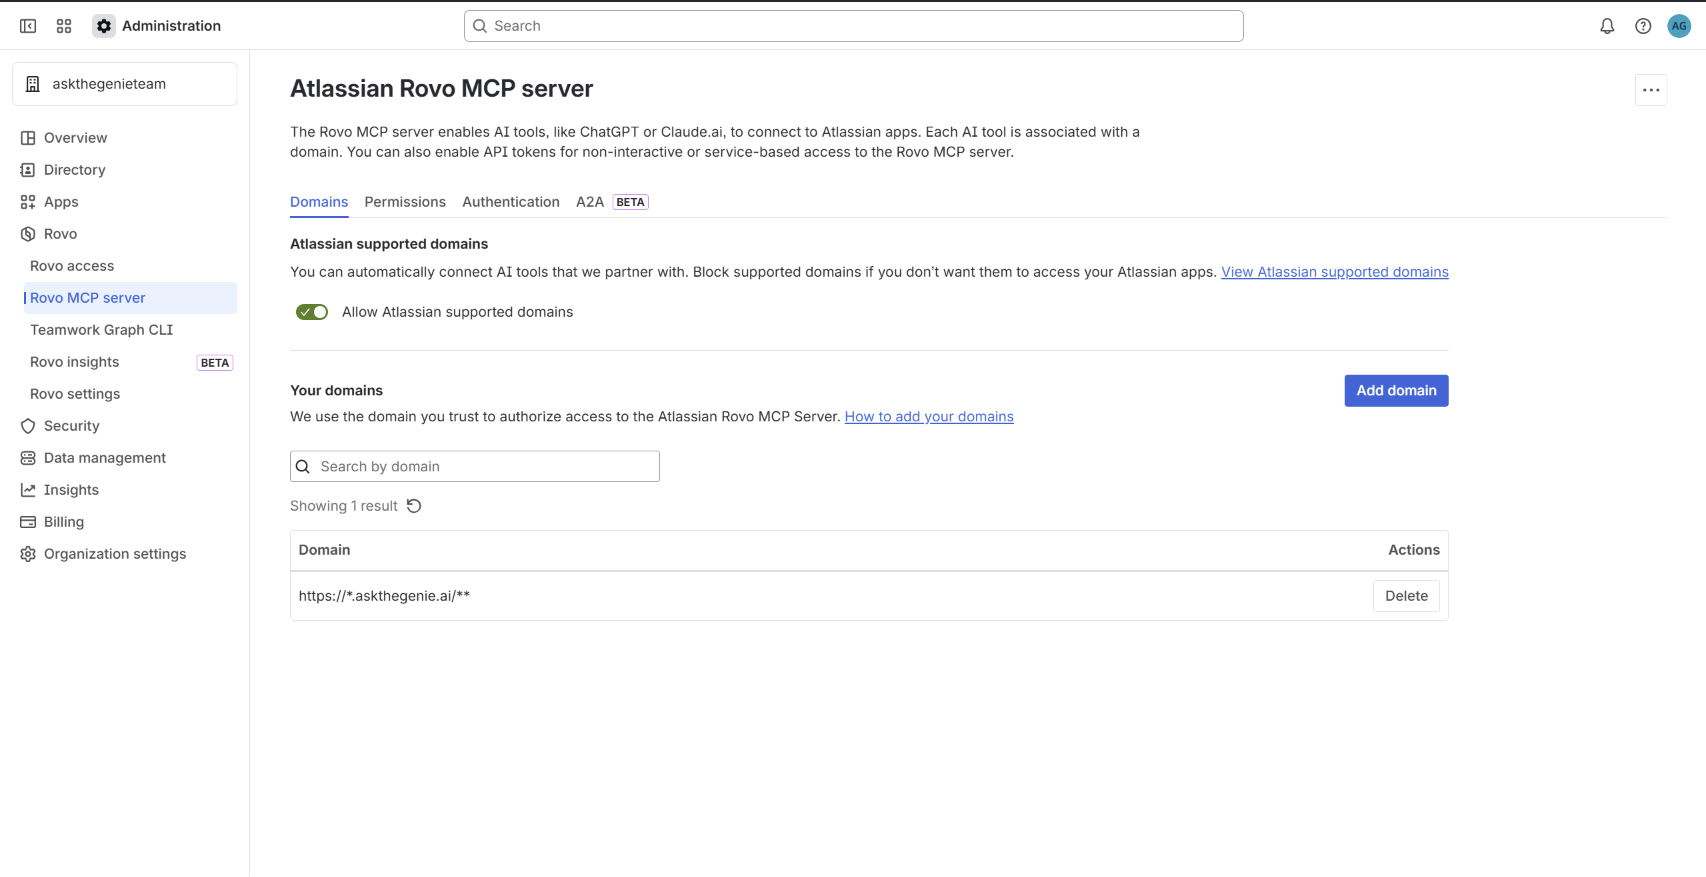Open the AG profile avatar
The image size is (1706, 877).
1679,26
